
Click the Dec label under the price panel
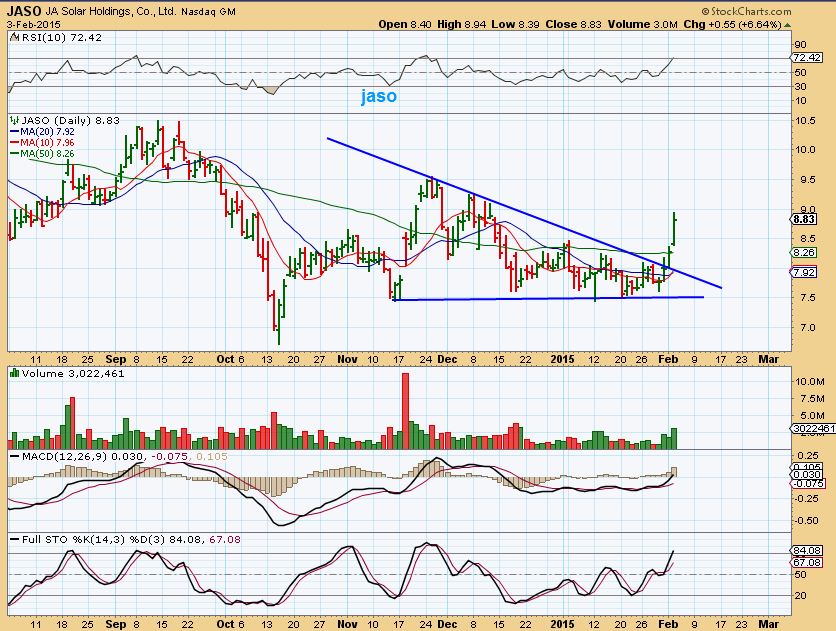[x=447, y=359]
